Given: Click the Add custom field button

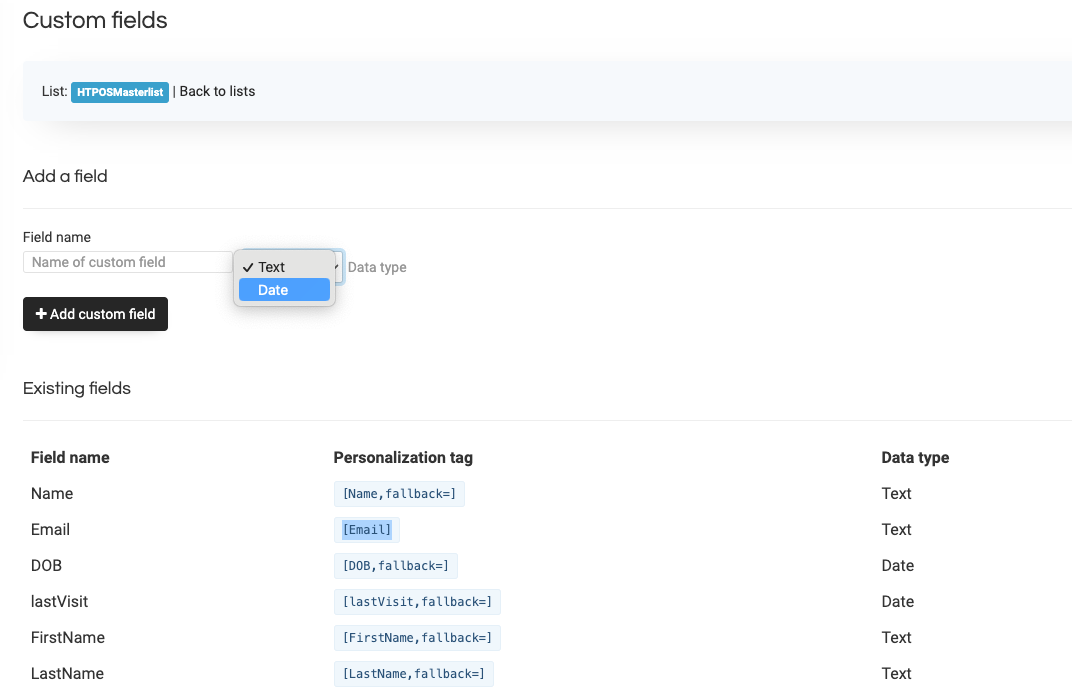Looking at the screenshot, I should click(x=95, y=314).
